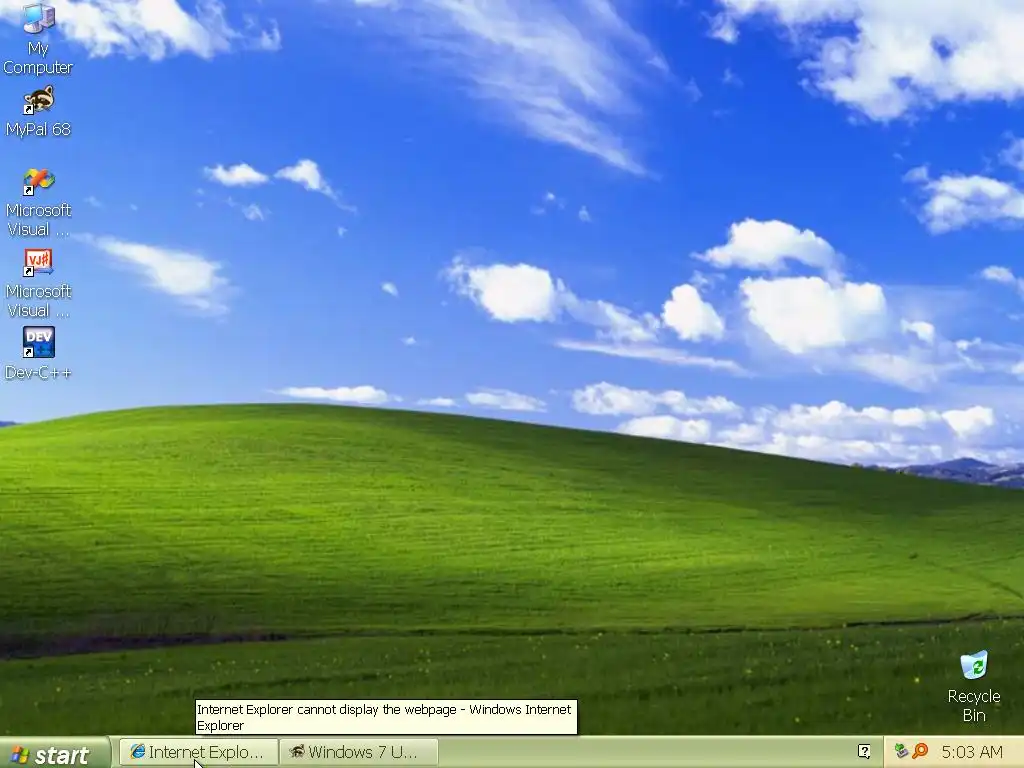Click the 5:03 AM system clock
The image size is (1024, 768).
point(972,752)
